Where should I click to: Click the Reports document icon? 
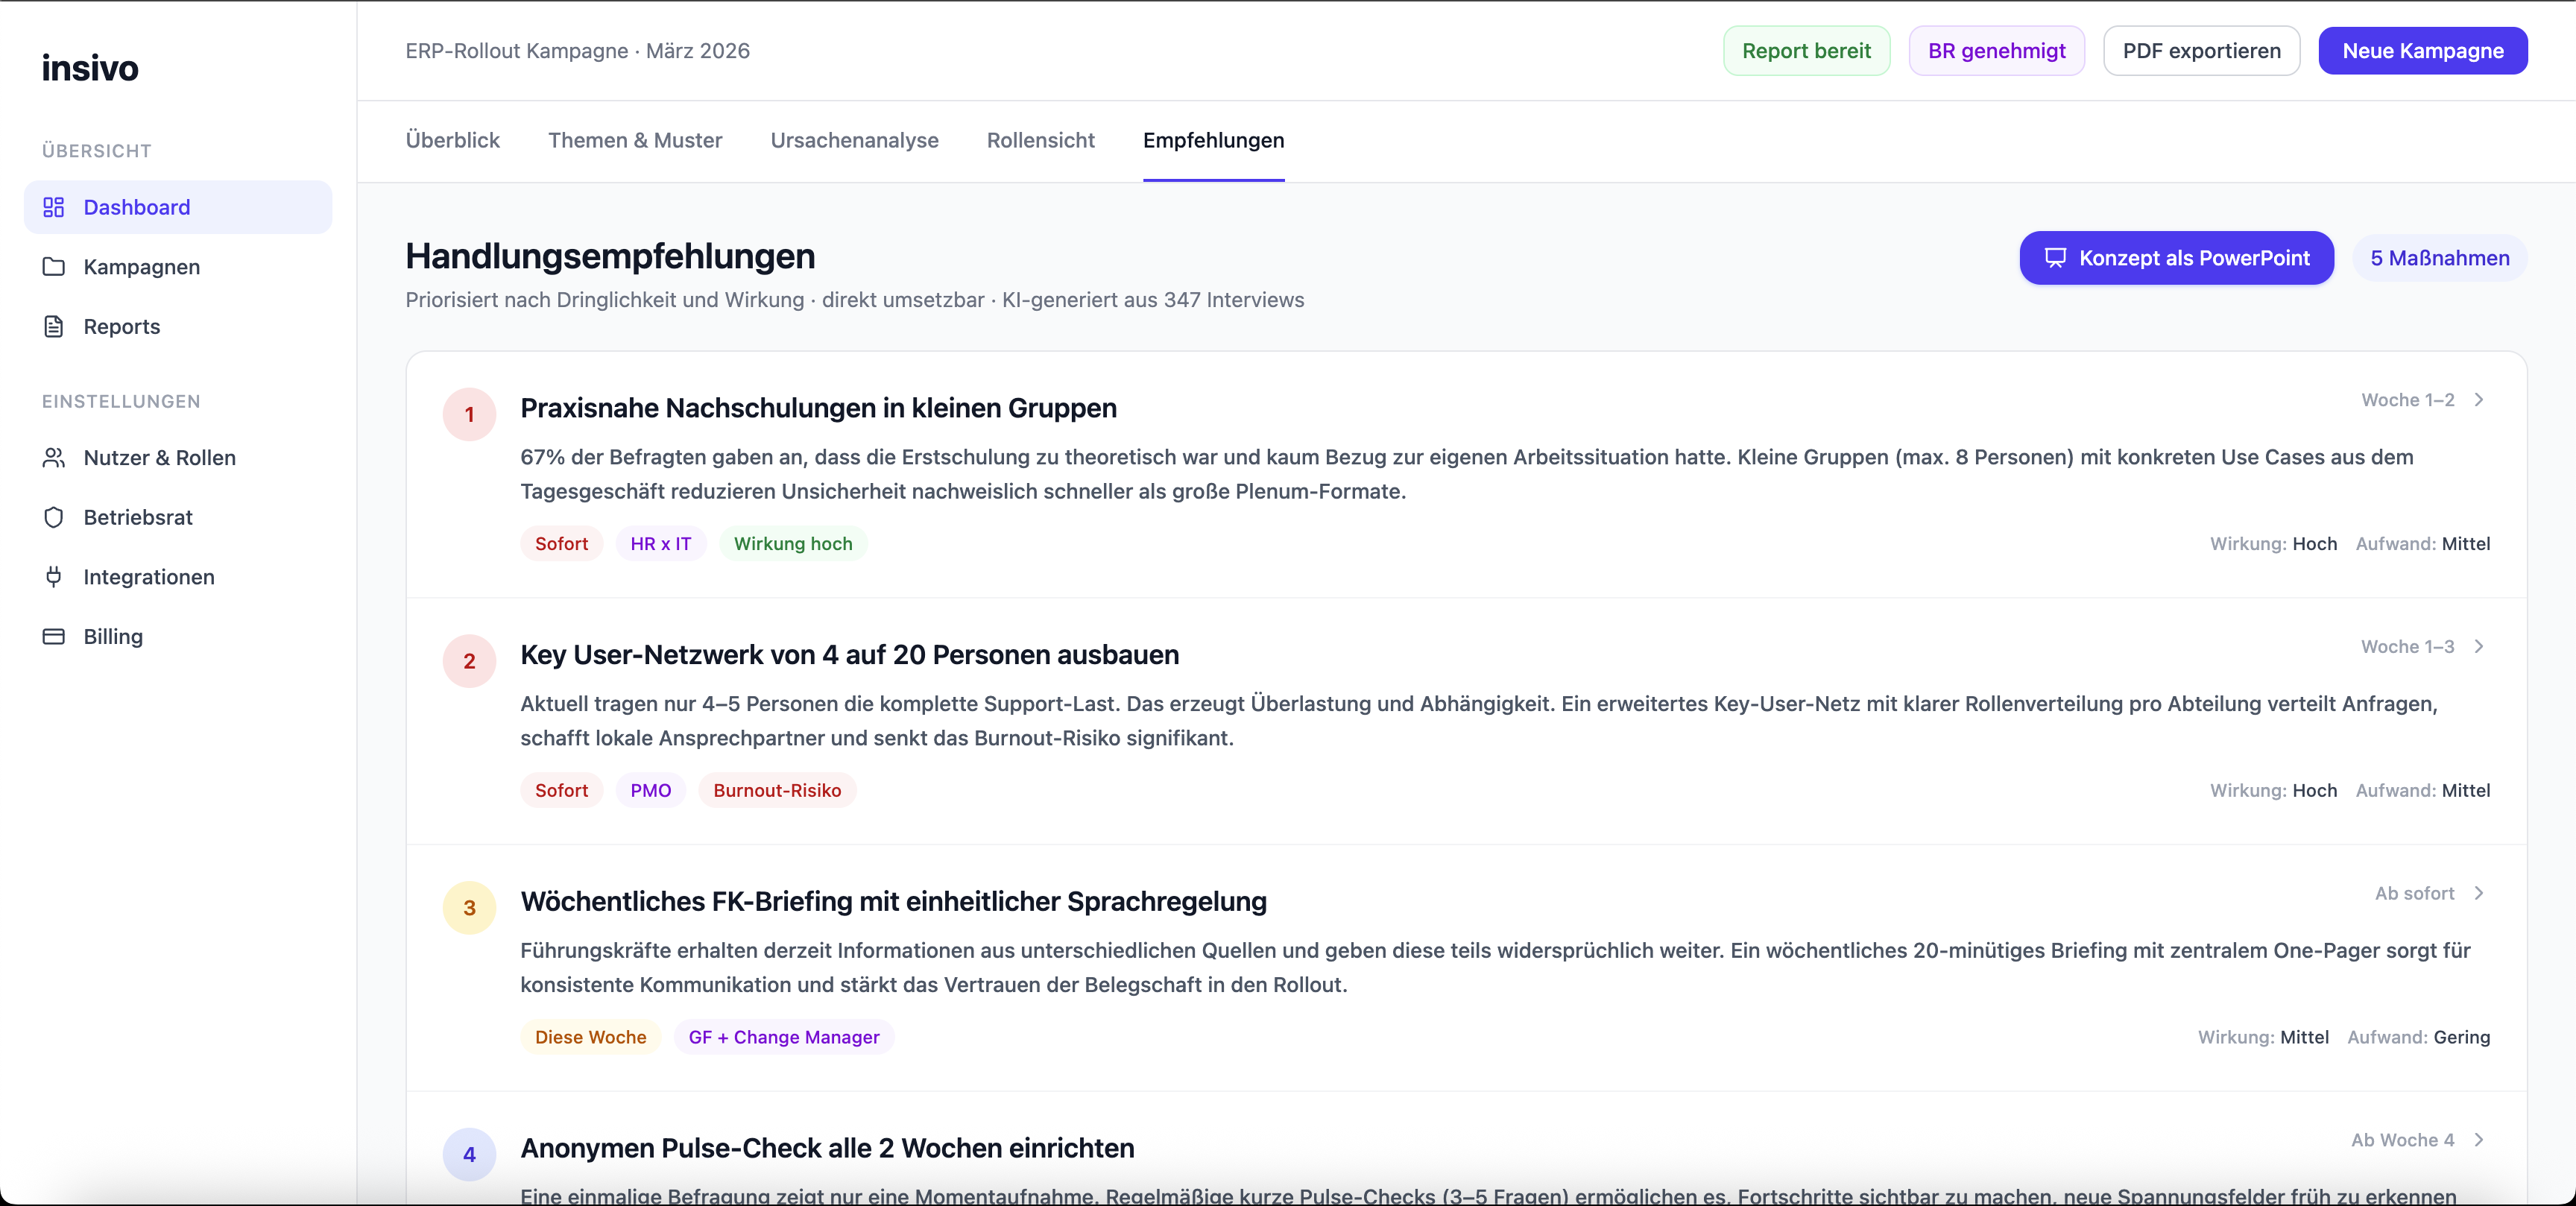[x=54, y=327]
